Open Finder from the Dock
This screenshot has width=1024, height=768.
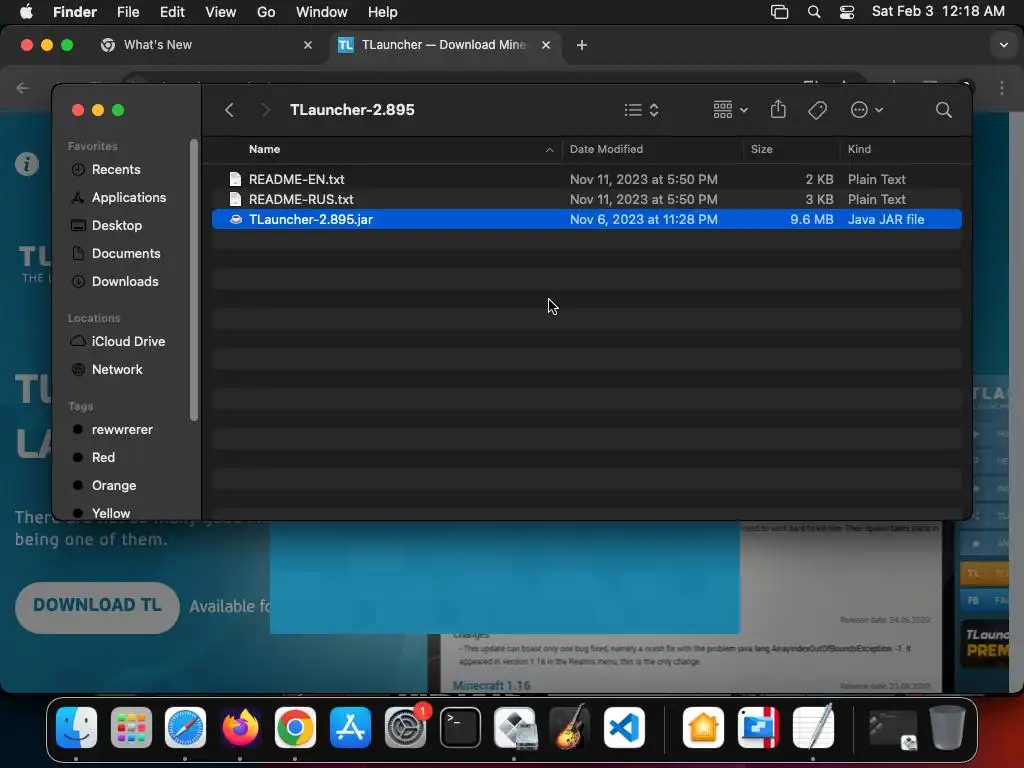coord(76,728)
